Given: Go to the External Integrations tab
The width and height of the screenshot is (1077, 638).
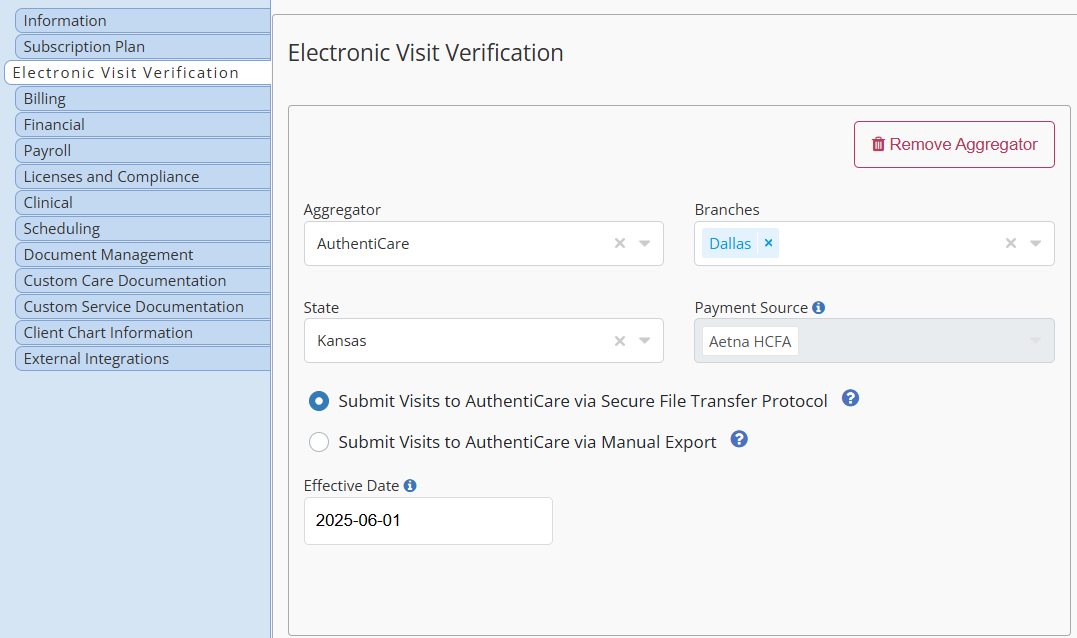Looking at the screenshot, I should (x=142, y=359).
